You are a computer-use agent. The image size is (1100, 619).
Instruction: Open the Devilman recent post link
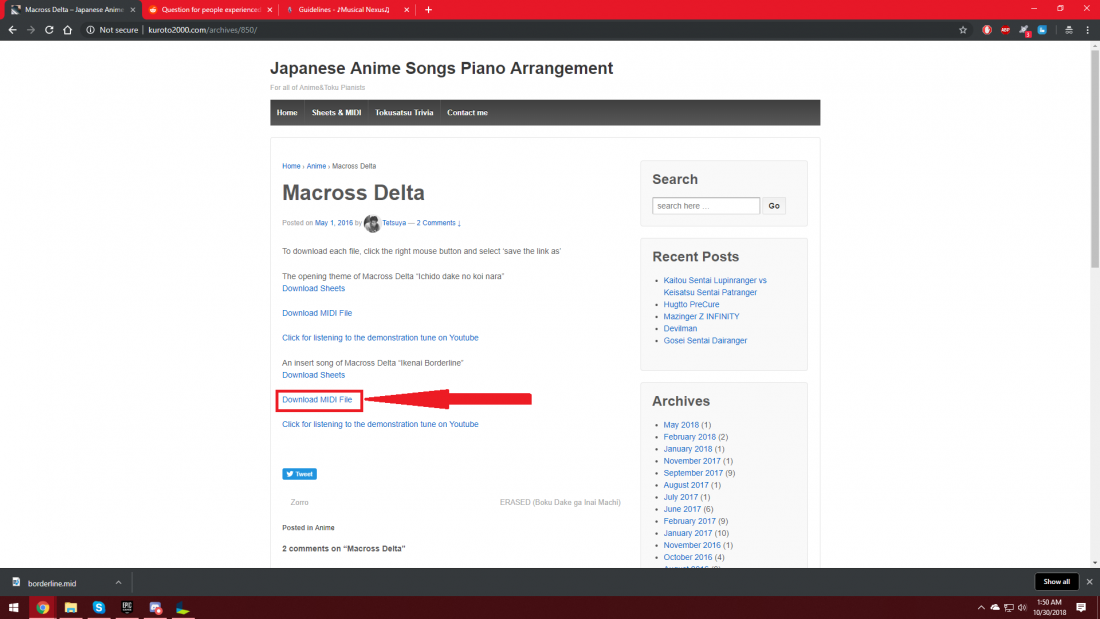tap(680, 328)
